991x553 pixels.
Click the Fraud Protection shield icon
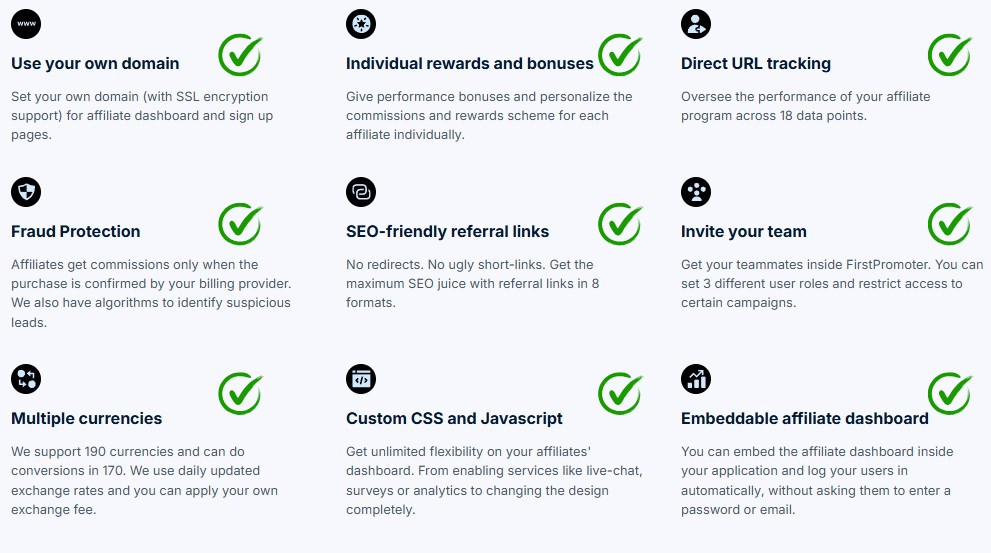[26, 192]
